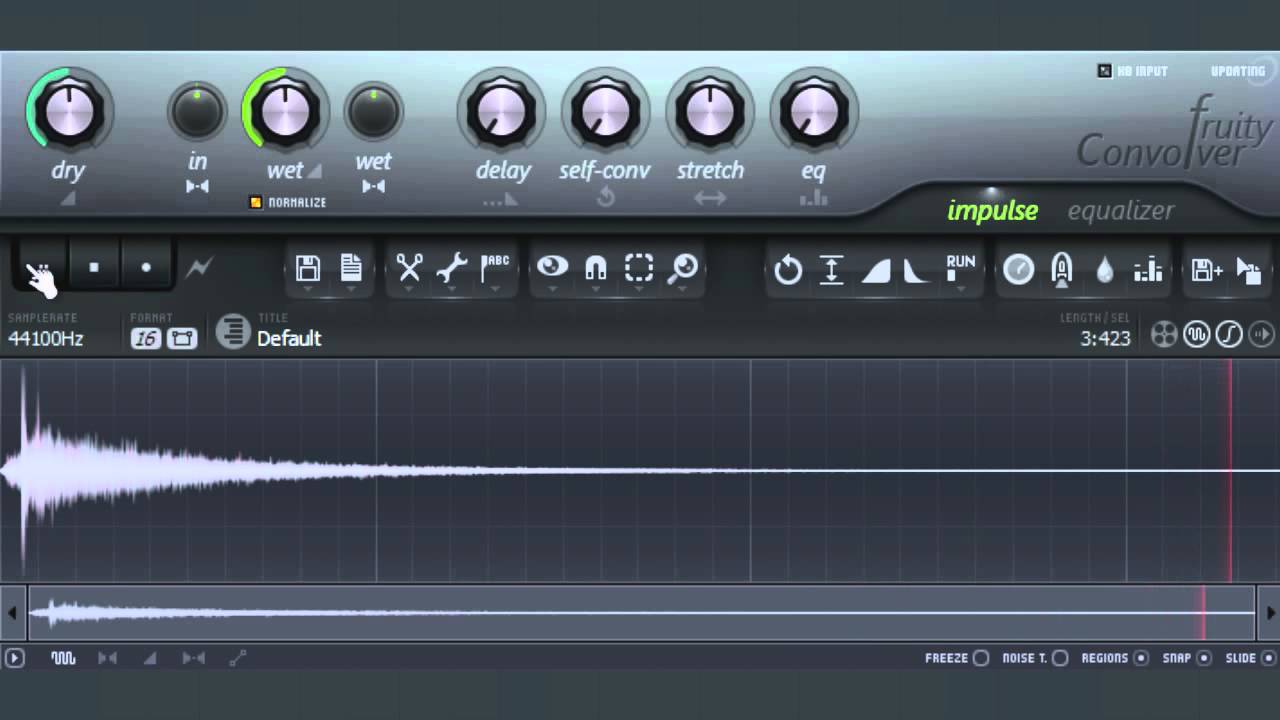Screen dimensions: 1280x720
Task: Toggle the KB Input checkbox
Action: pyautogui.click(x=1104, y=71)
